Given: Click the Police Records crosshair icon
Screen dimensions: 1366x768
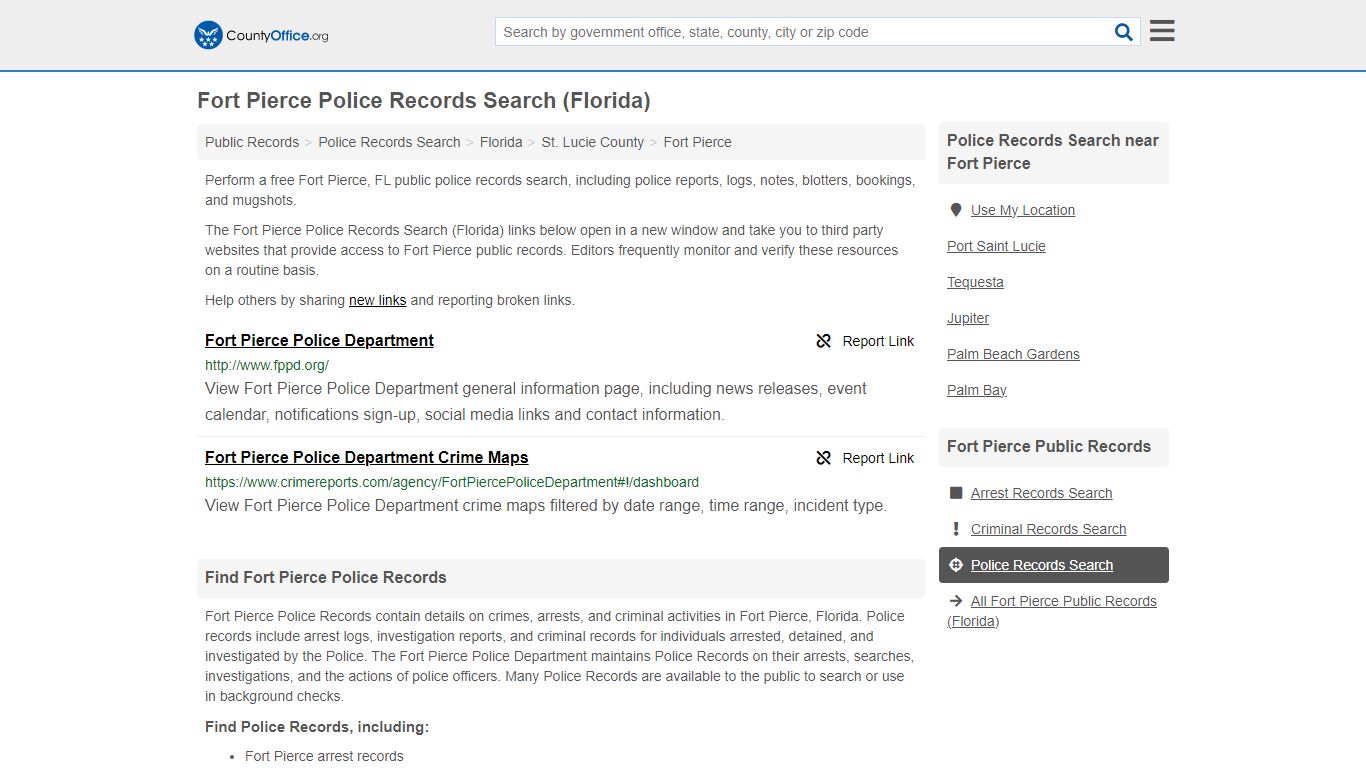Looking at the screenshot, I should [955, 565].
